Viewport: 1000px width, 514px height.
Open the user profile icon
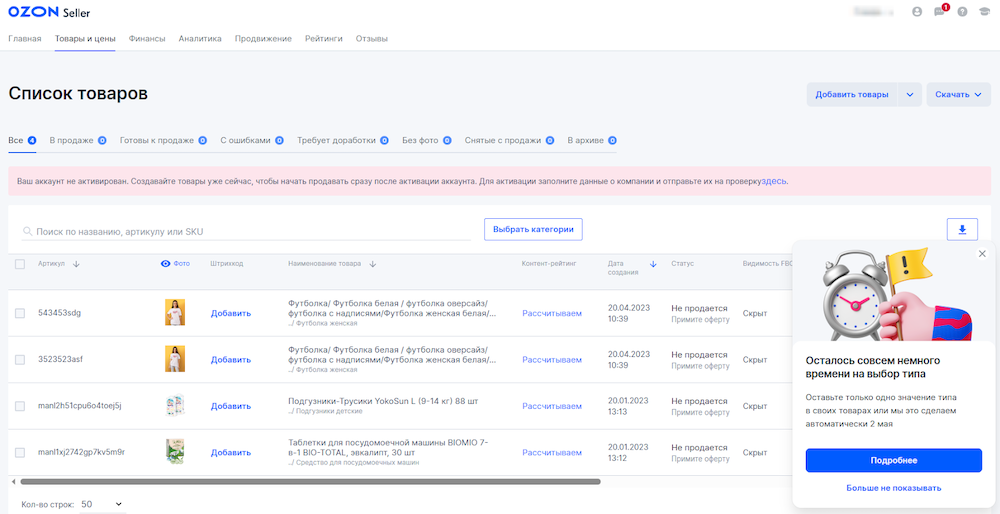click(917, 12)
